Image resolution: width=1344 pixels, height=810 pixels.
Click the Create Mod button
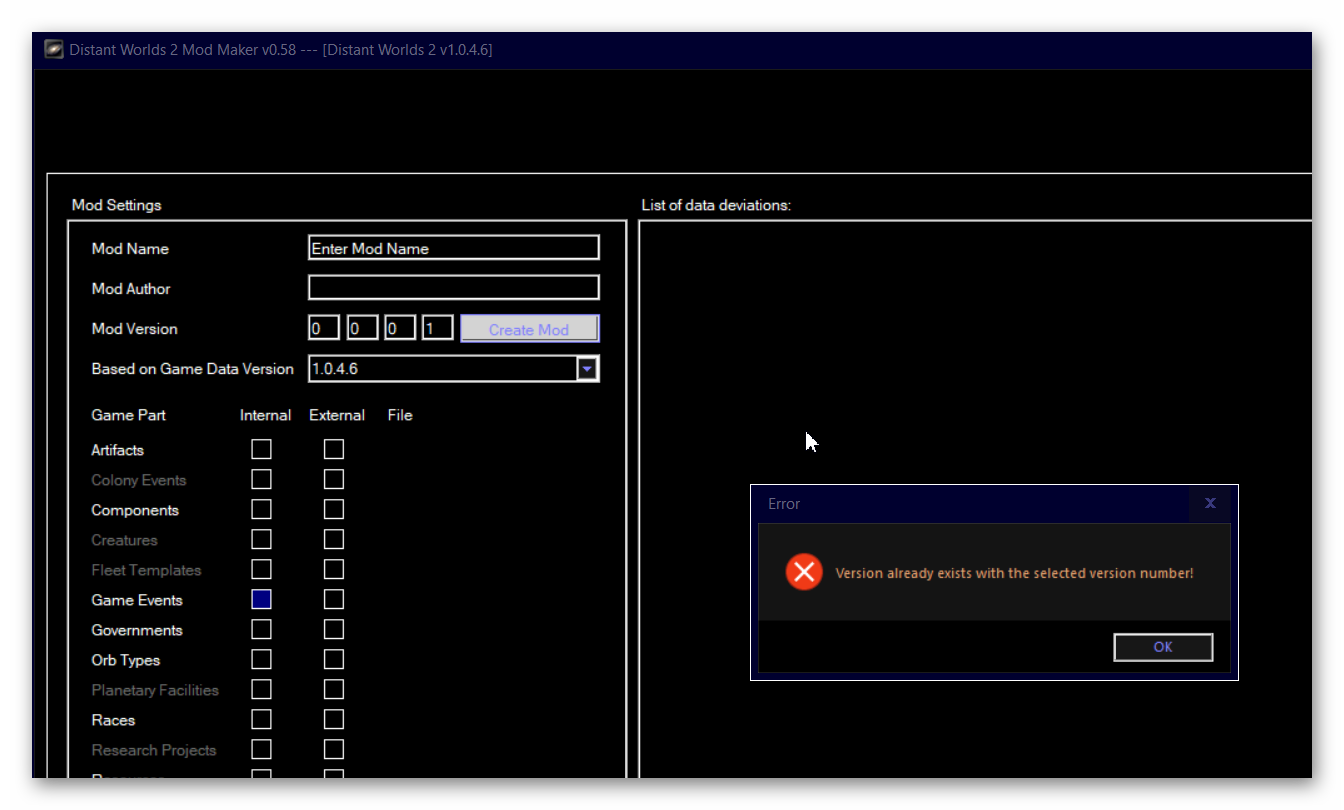point(529,329)
